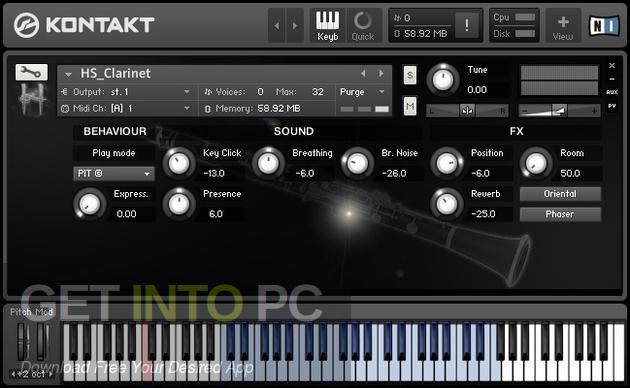This screenshot has width=630, height=388.
Task: Go to previous instrument in top header
Action: tap(276, 25)
